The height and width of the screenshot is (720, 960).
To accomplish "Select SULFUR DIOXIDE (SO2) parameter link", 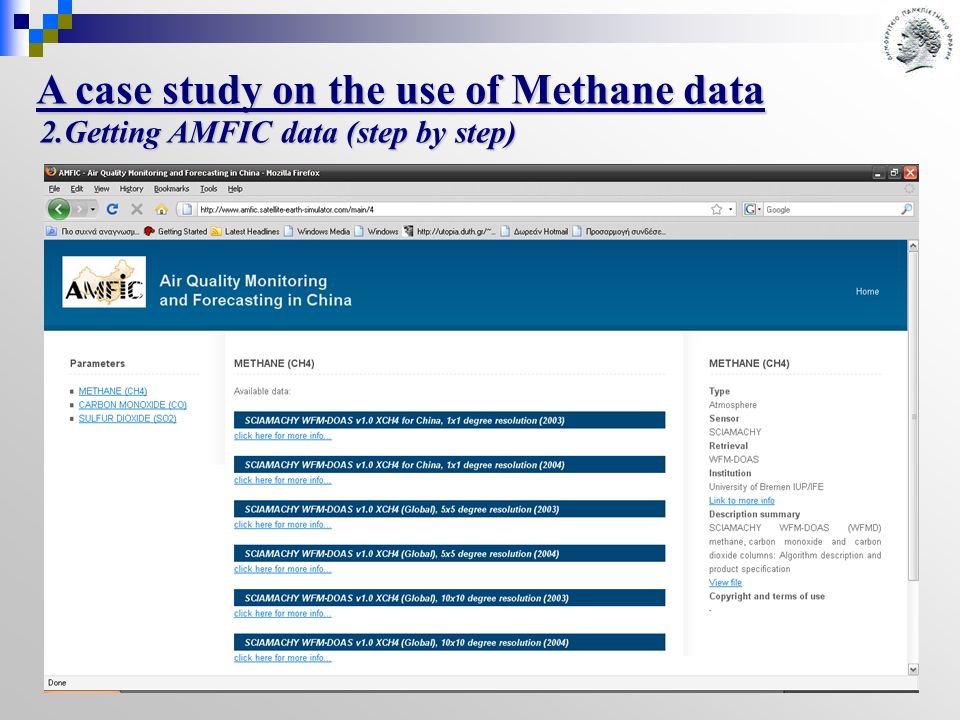I will pyautogui.click(x=127, y=418).
